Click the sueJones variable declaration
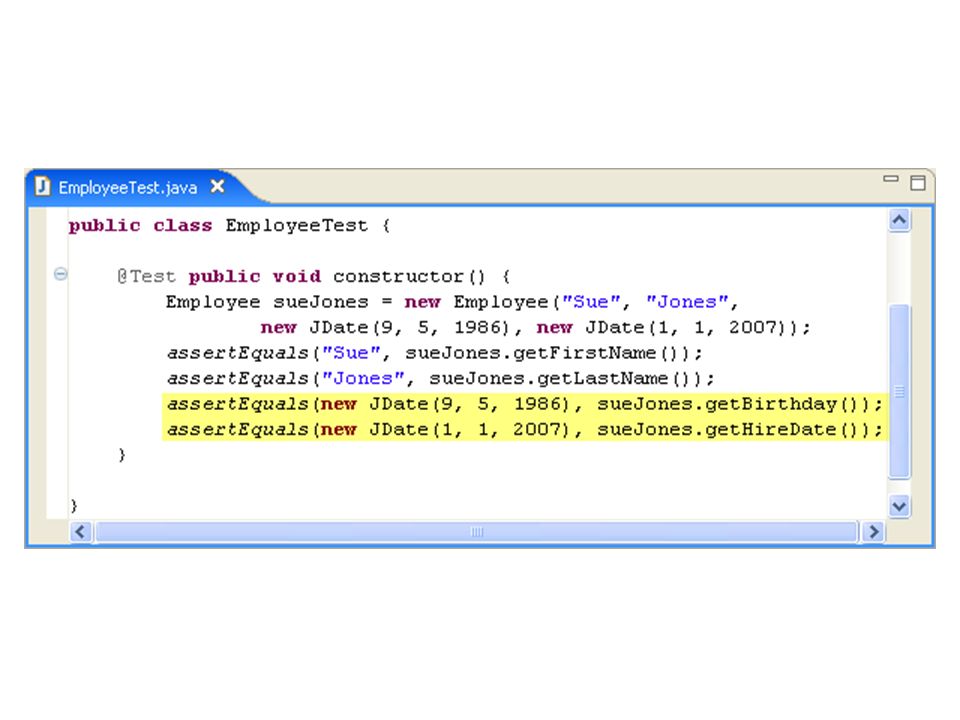The width and height of the screenshot is (960, 720). 320,302
